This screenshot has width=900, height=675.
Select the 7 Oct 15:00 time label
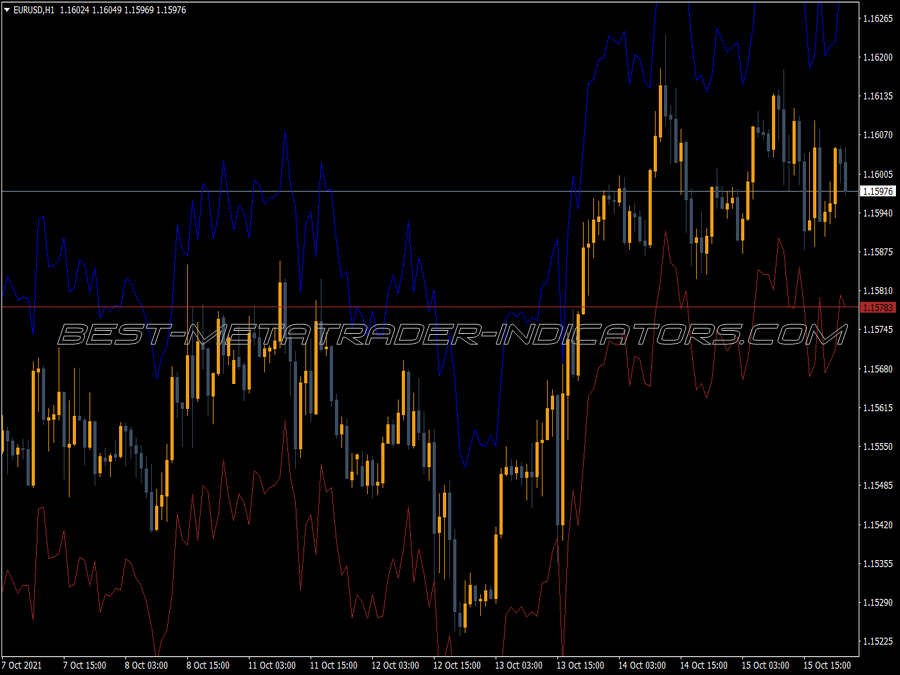point(85,665)
